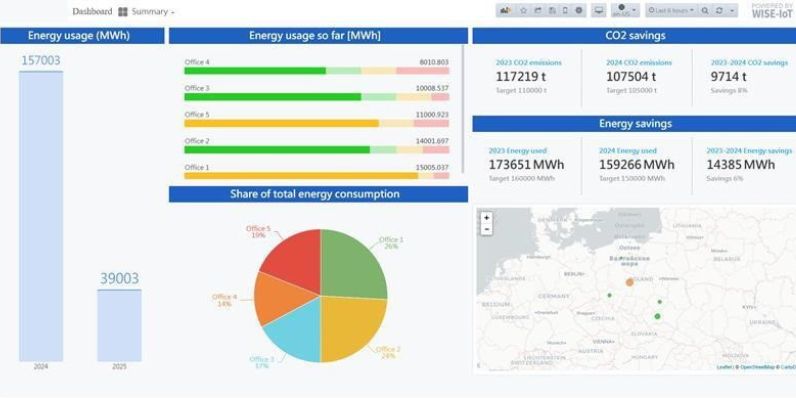Open the OpenStreetMap attribution link
This screenshot has width=796, height=398.
click(x=756, y=367)
